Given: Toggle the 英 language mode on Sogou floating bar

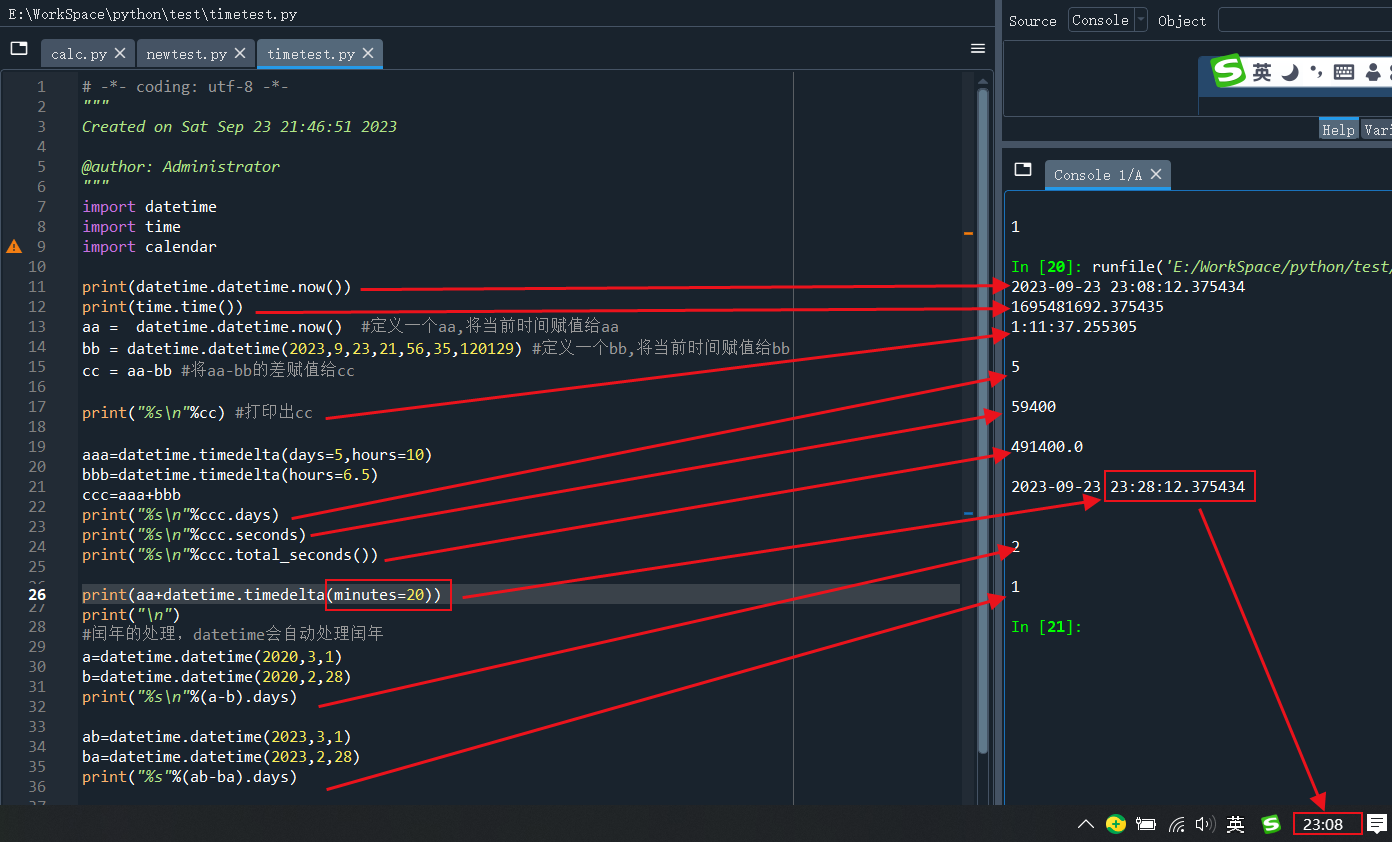Looking at the screenshot, I should (x=1262, y=72).
